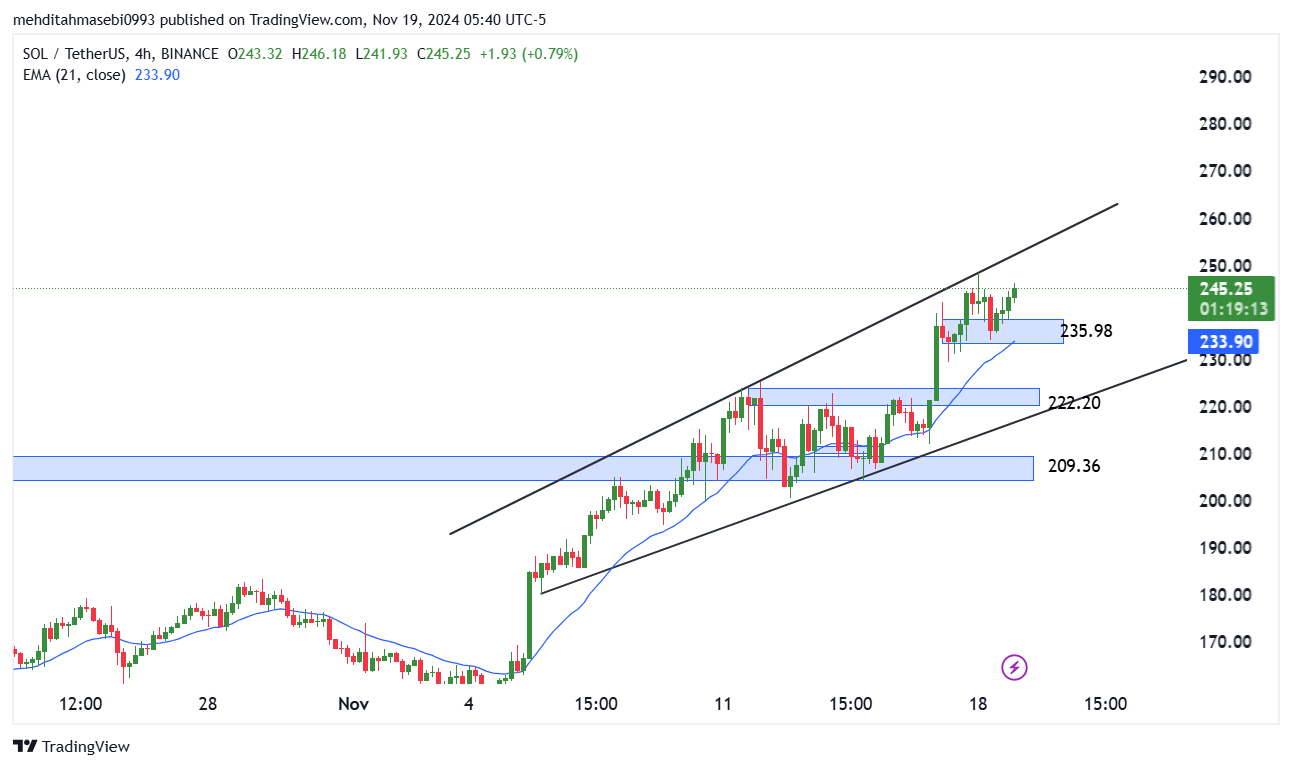Select the 222.20 blue zone rectangle
The width and height of the screenshot is (1292, 768).
(x=894, y=397)
